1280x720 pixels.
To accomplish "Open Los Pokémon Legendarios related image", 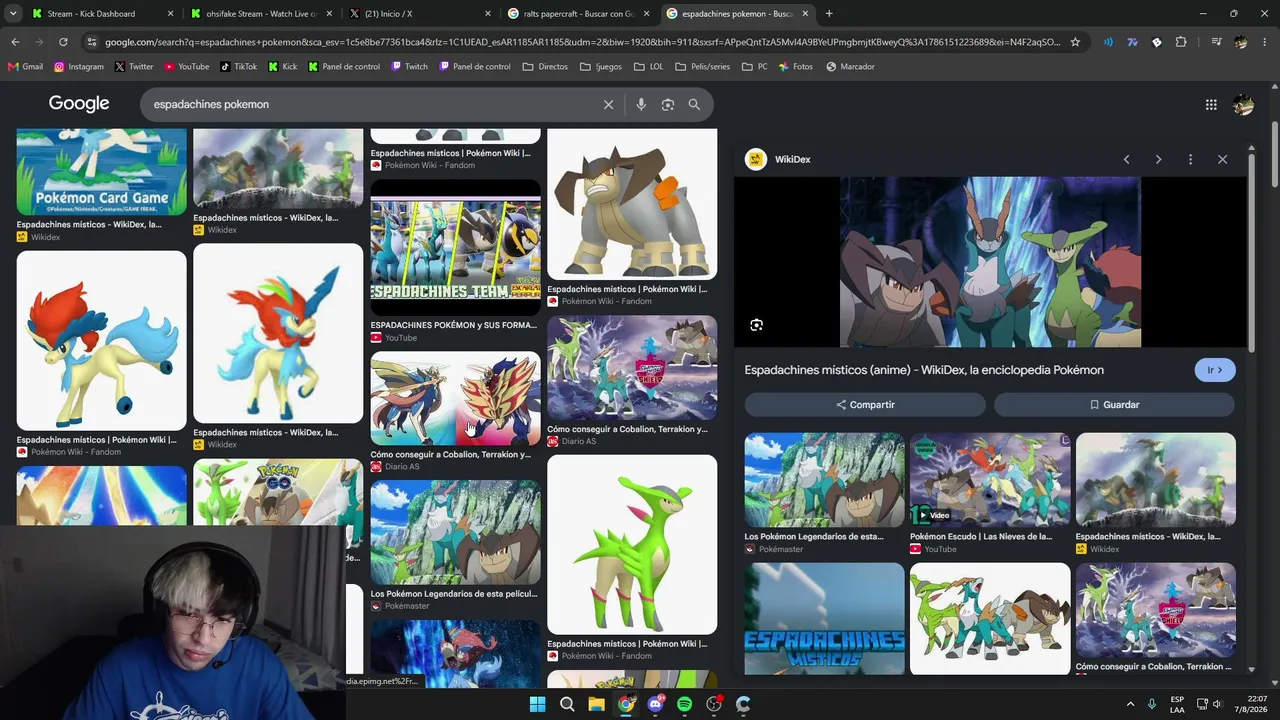I will click(825, 479).
